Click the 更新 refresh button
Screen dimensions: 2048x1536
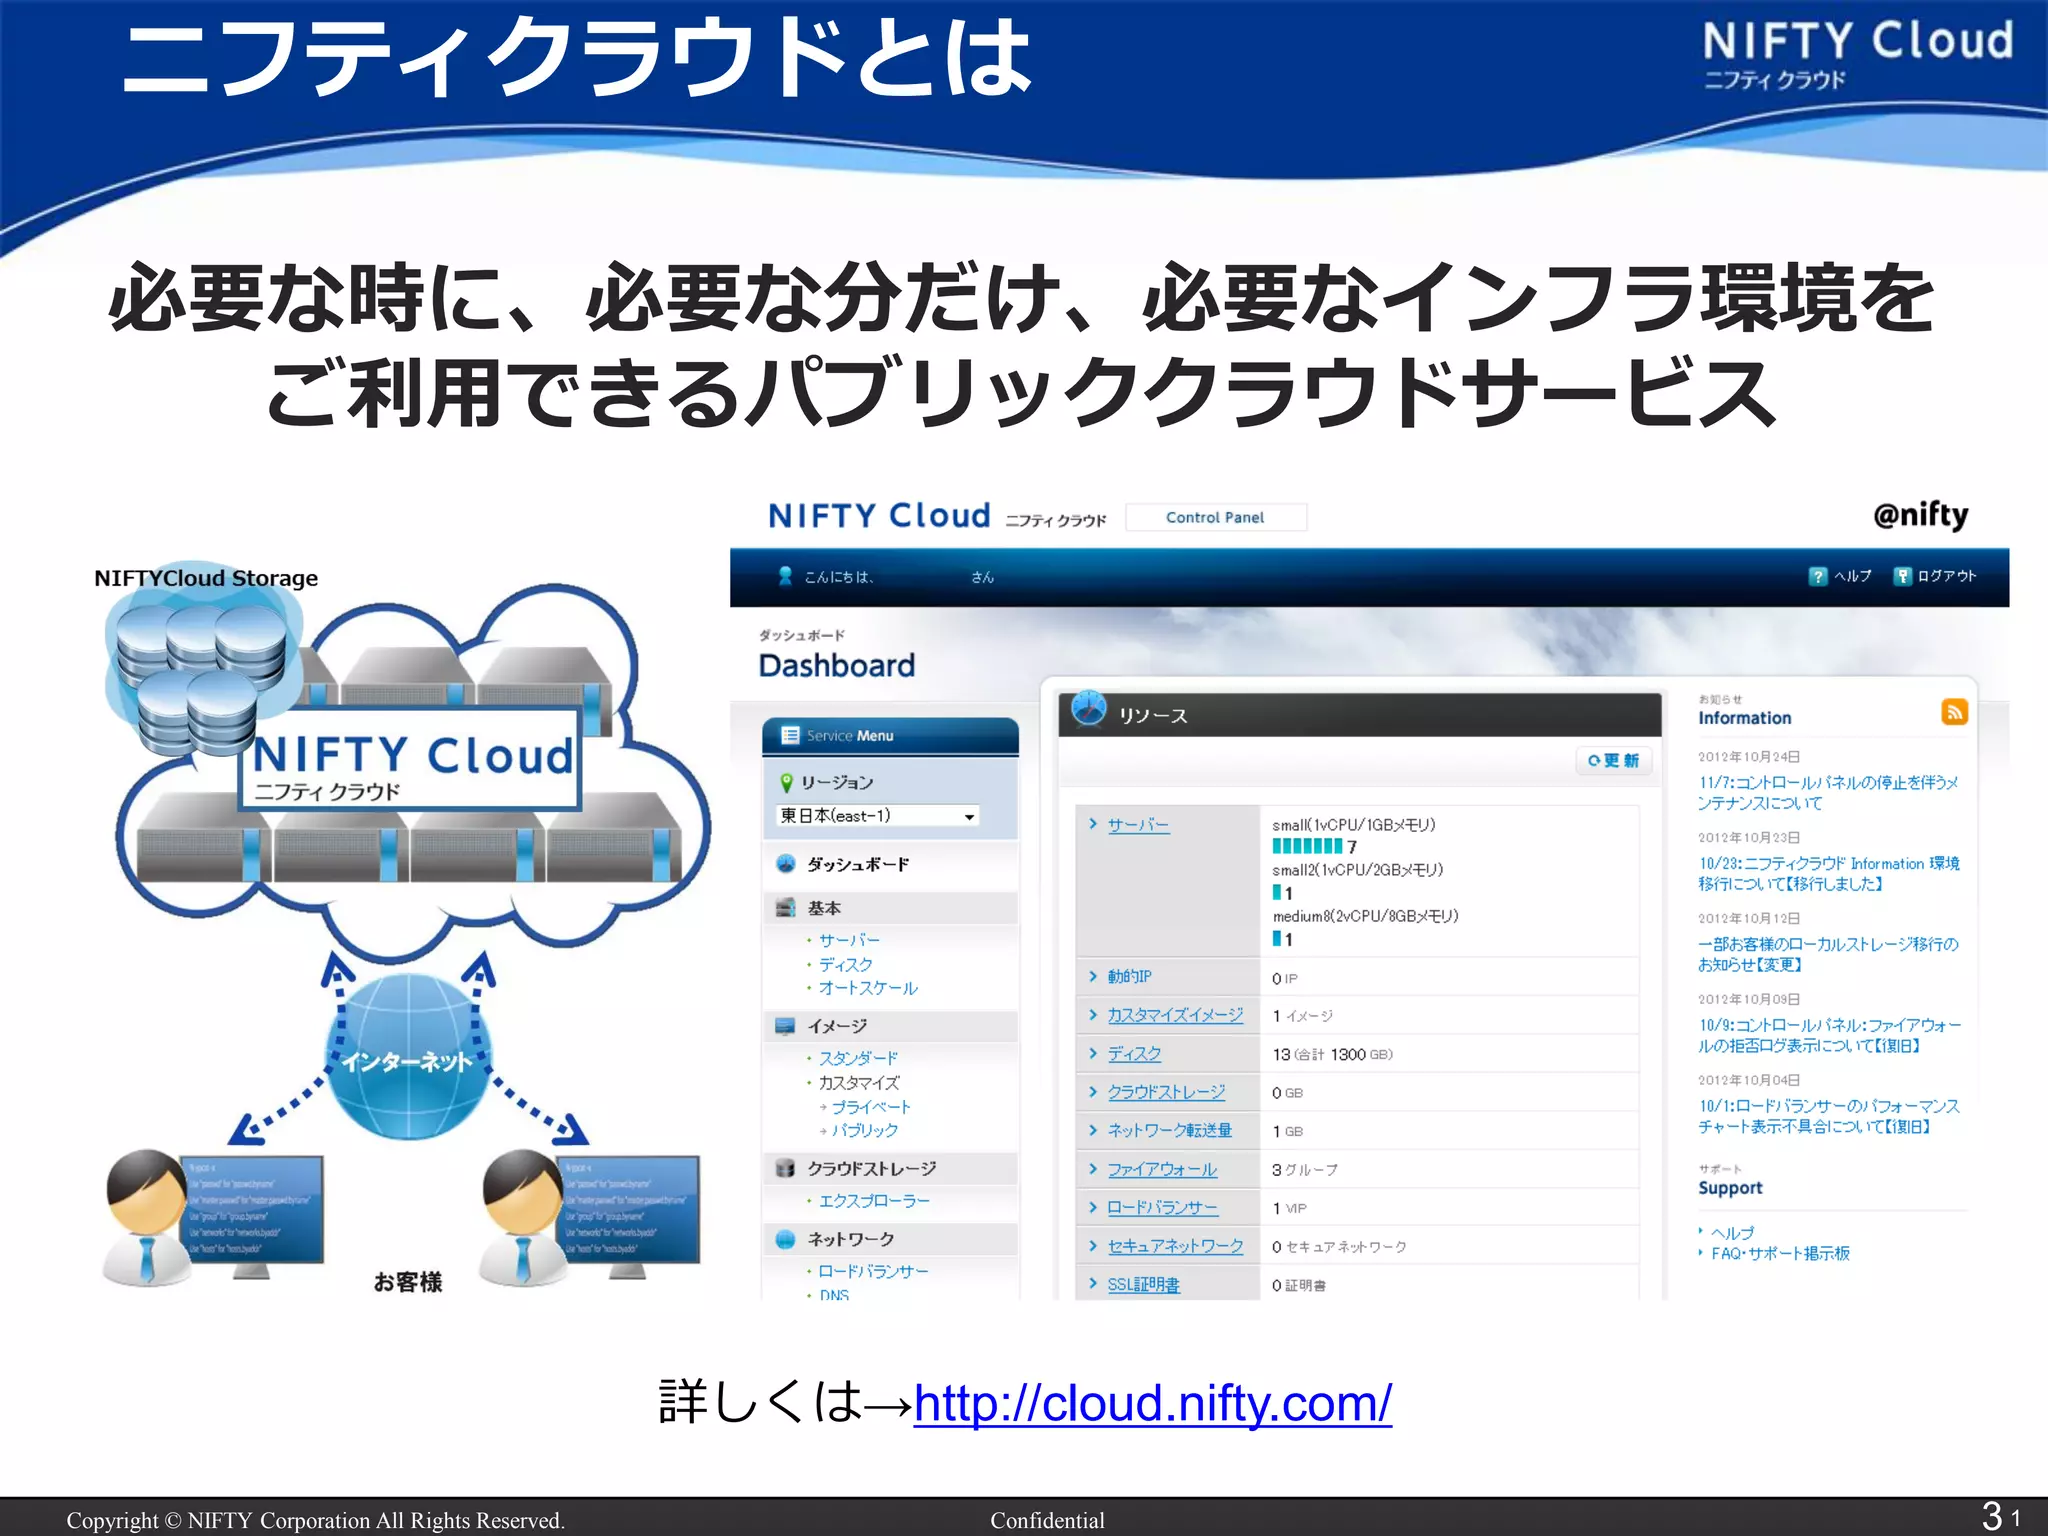pyautogui.click(x=1613, y=761)
